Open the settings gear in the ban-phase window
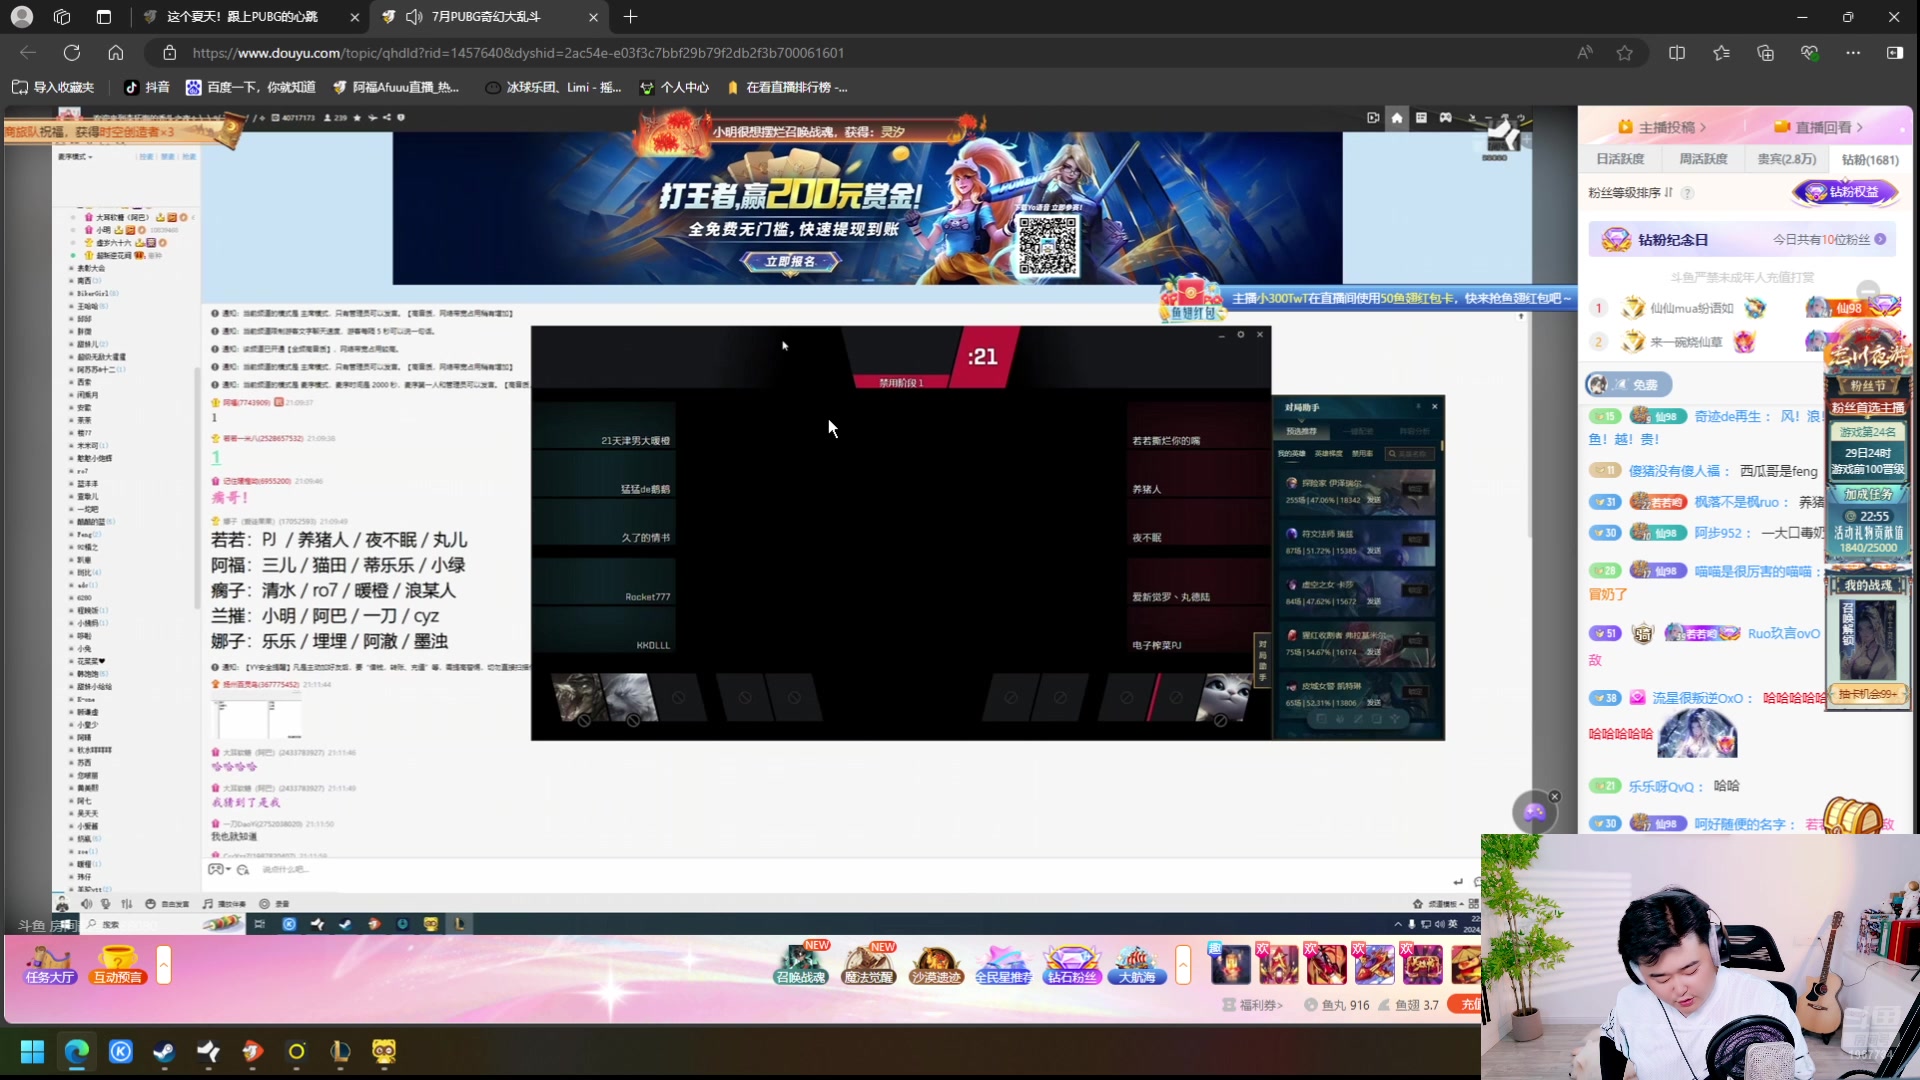The width and height of the screenshot is (1920, 1080). pos(1241,335)
